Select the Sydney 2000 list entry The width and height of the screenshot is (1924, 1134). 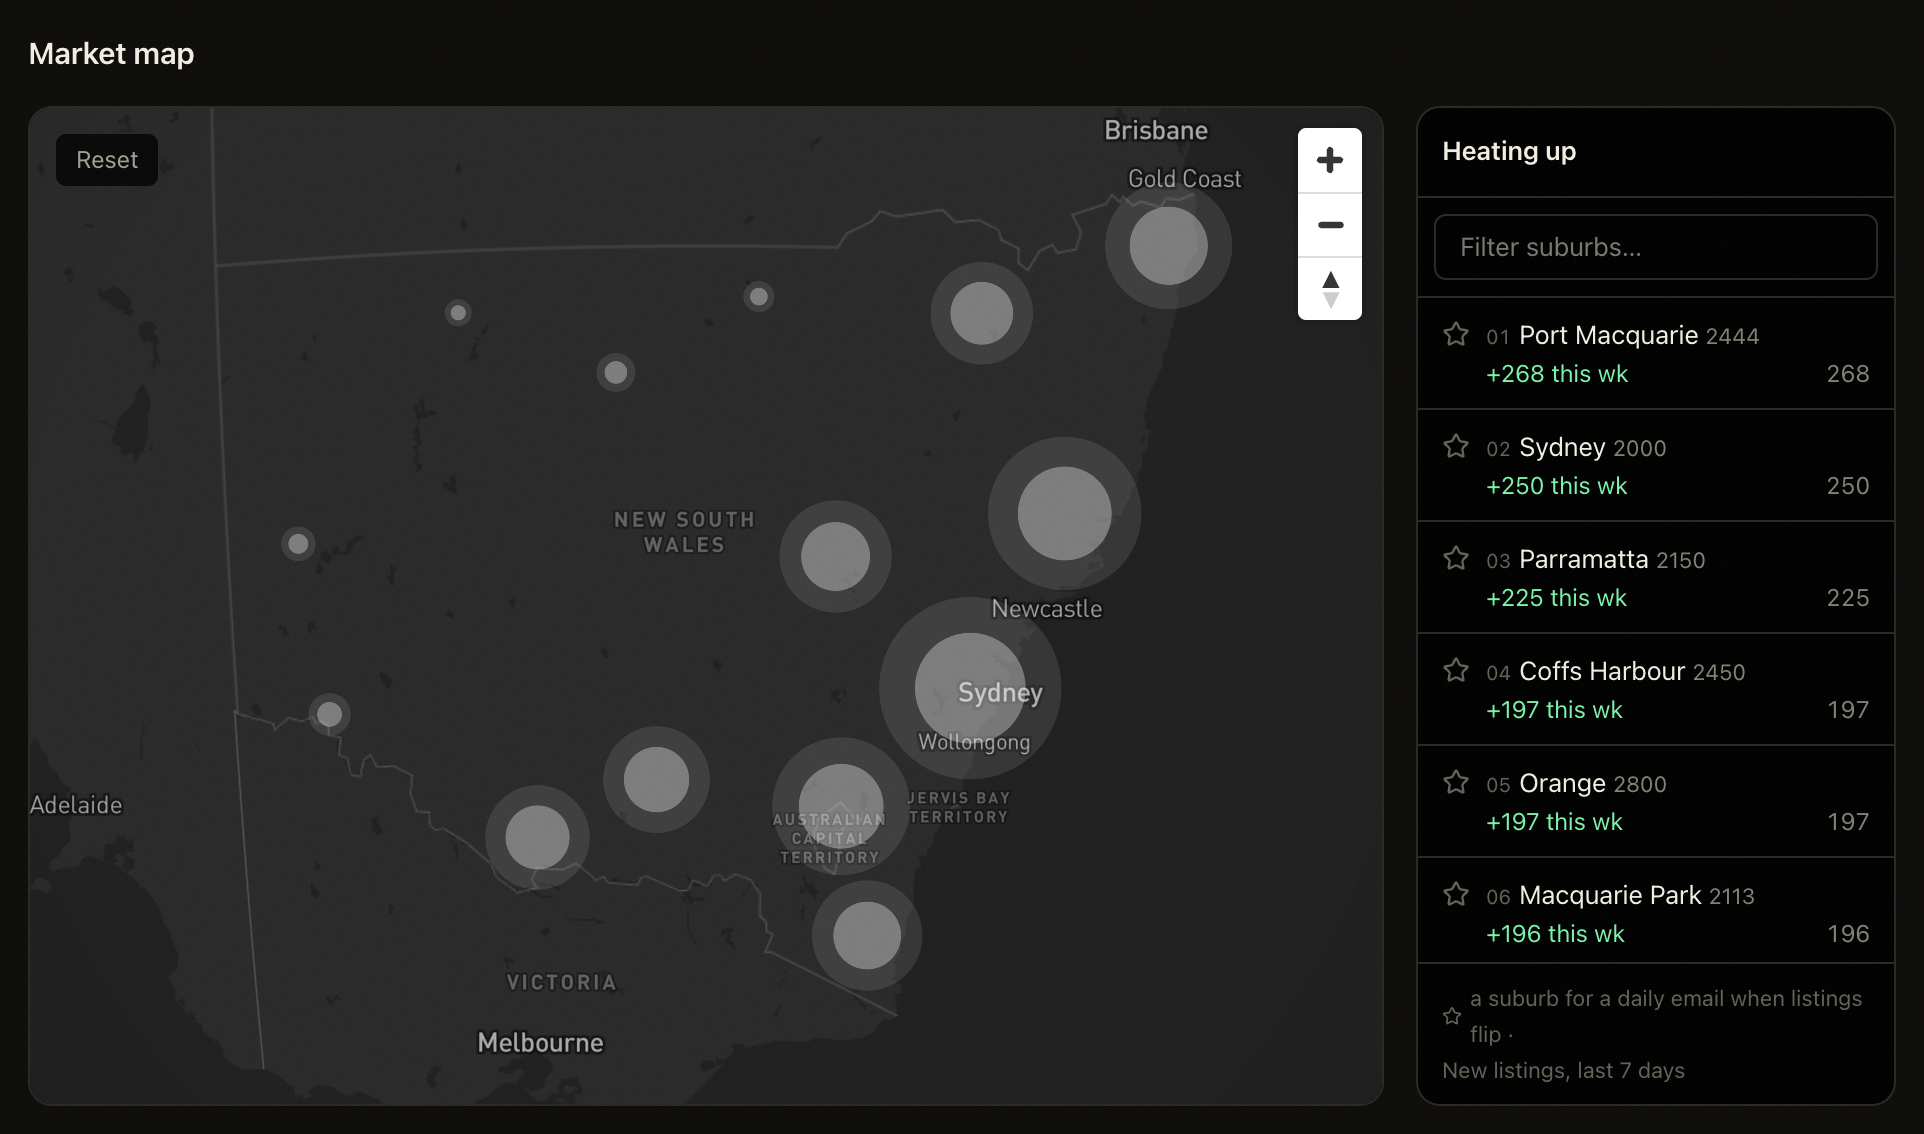point(1655,466)
